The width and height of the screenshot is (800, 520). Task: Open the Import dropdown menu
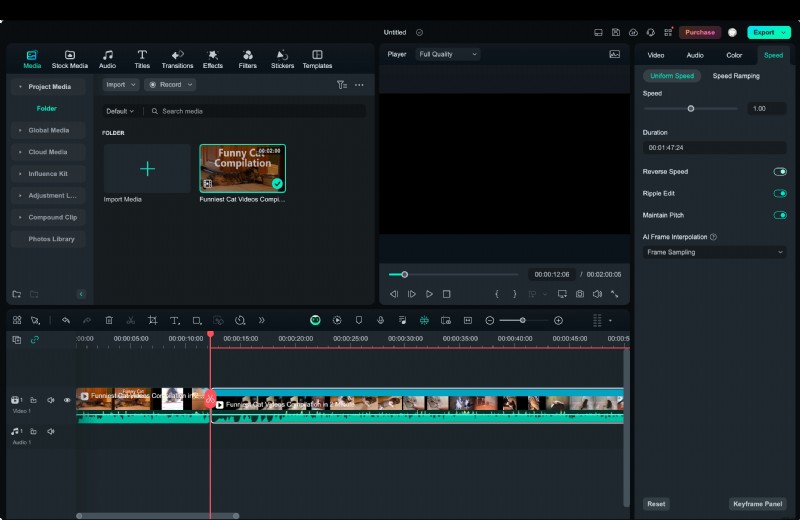[121, 85]
